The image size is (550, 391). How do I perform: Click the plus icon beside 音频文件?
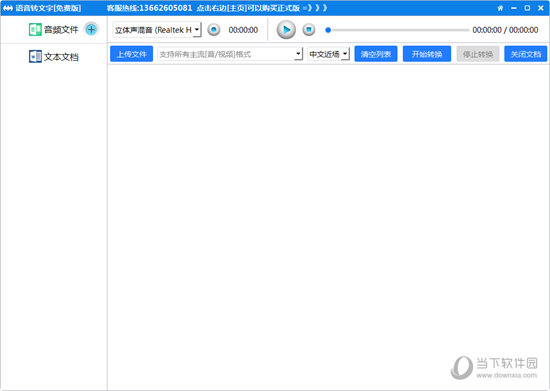[91, 29]
